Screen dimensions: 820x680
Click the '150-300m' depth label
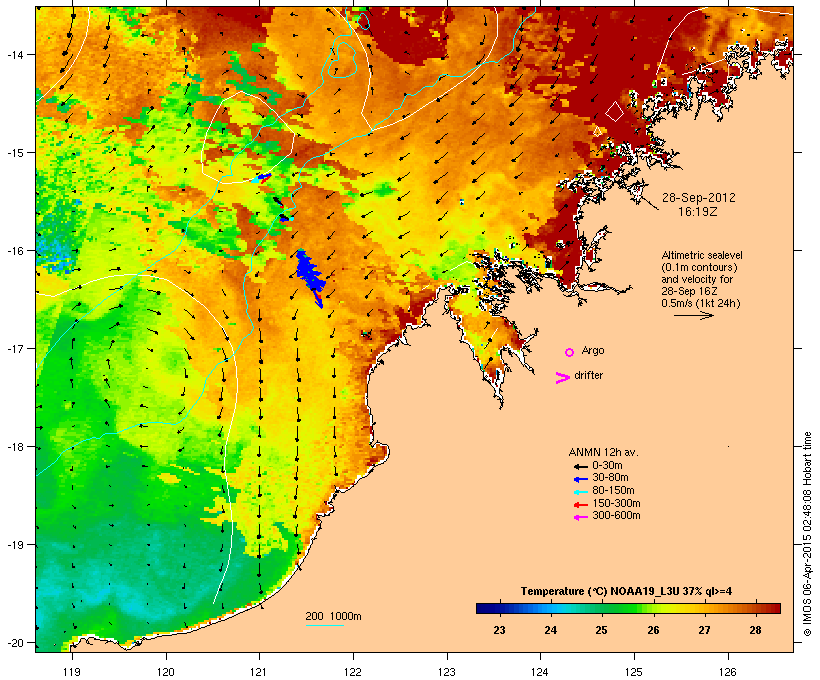pos(616,503)
